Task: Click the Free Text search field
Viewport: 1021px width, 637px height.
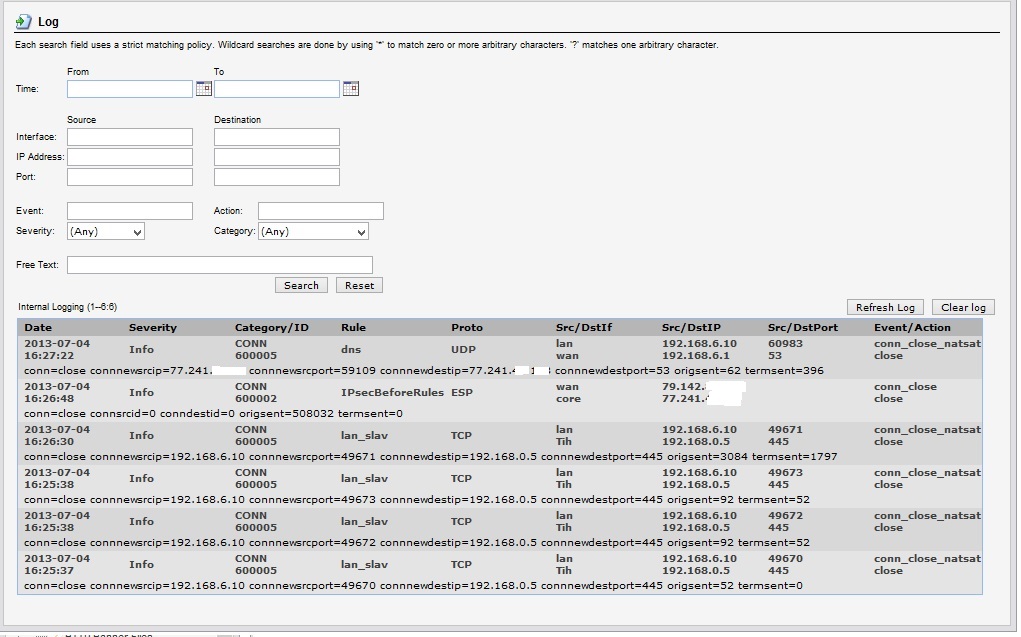Action: point(219,265)
